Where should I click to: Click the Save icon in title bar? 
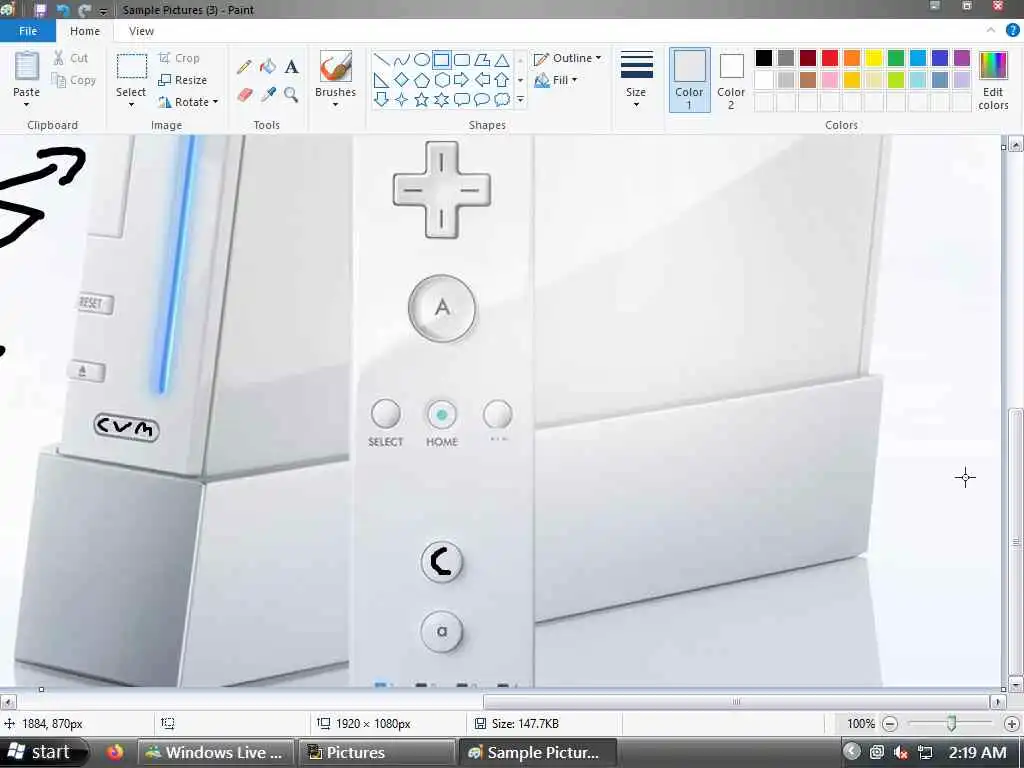pos(40,10)
